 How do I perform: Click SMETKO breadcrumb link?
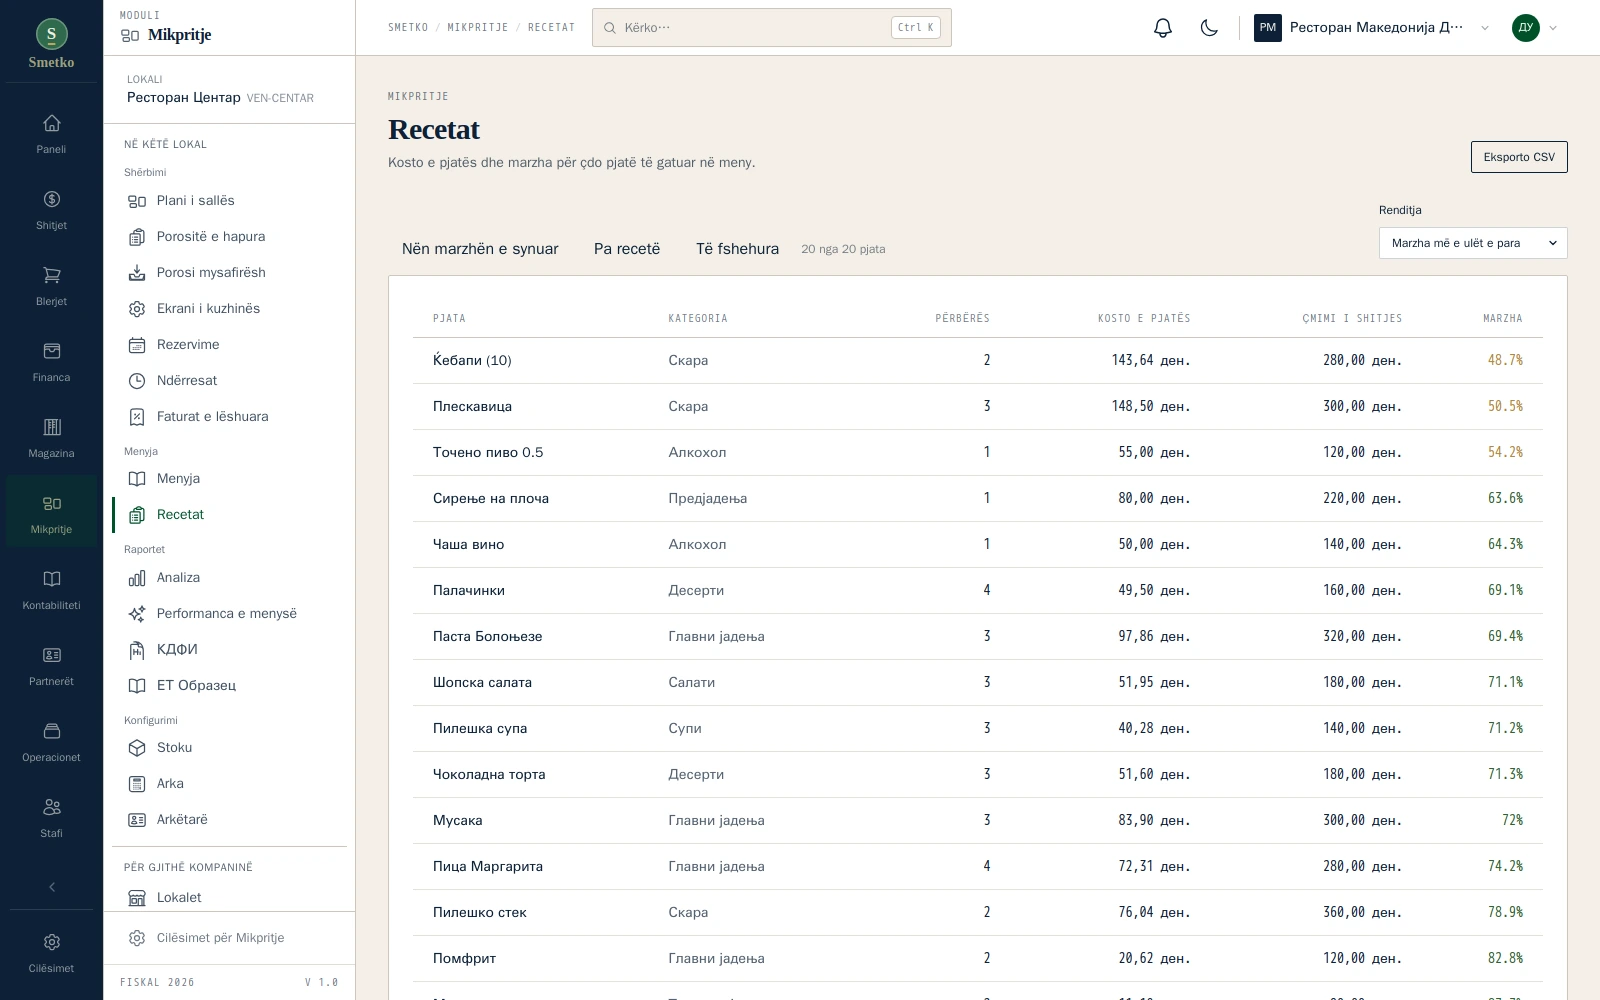point(408,28)
